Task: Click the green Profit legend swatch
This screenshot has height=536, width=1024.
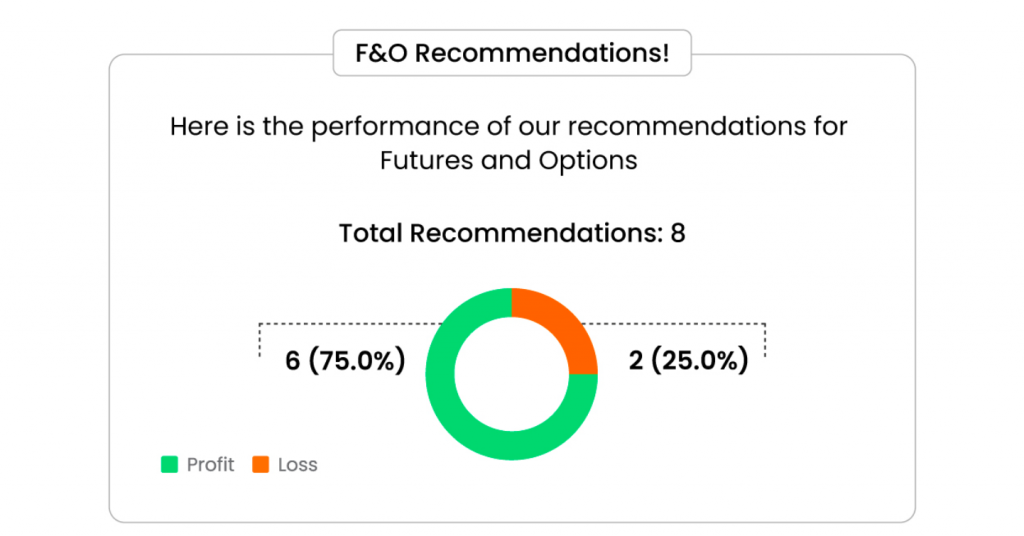Action: pos(169,464)
